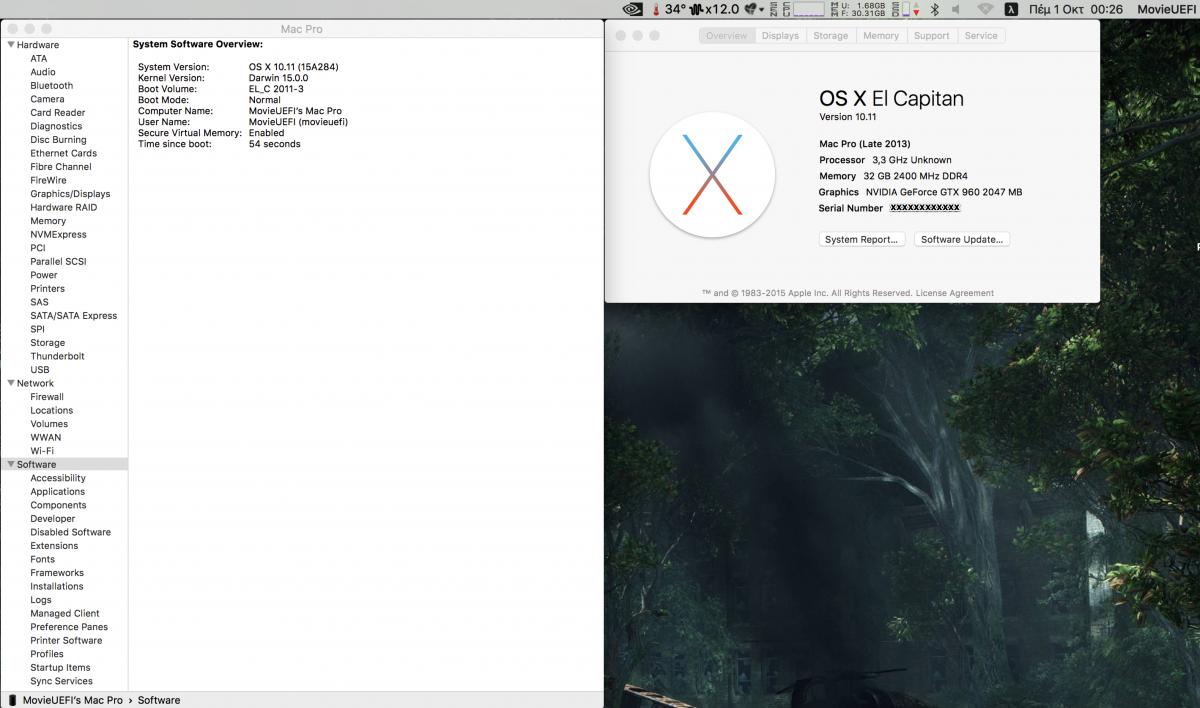Switch to the Displays tab
Viewport: 1200px width, 708px height.
[780, 35]
